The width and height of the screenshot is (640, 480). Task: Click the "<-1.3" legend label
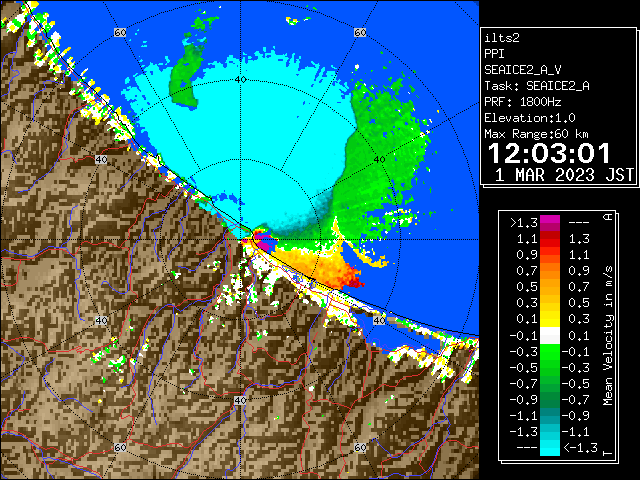[580, 448]
